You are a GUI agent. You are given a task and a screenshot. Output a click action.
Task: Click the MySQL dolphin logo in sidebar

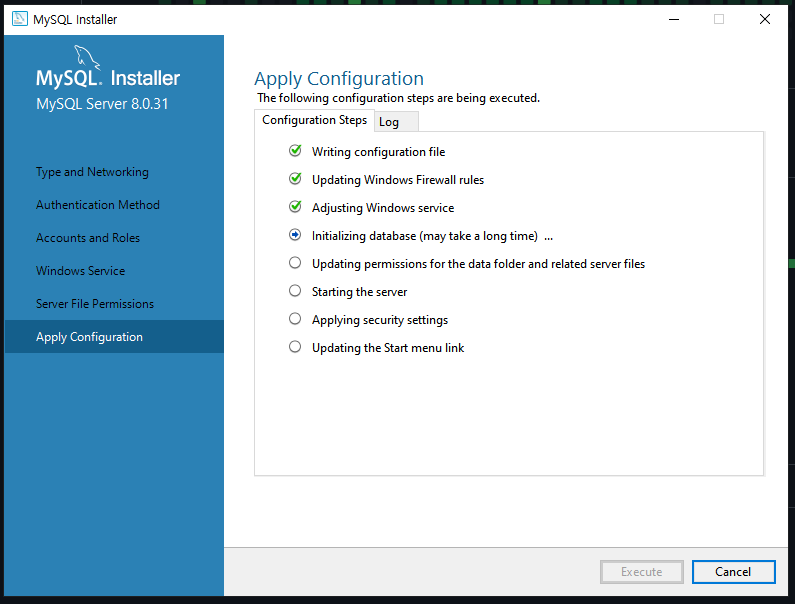pos(87,57)
